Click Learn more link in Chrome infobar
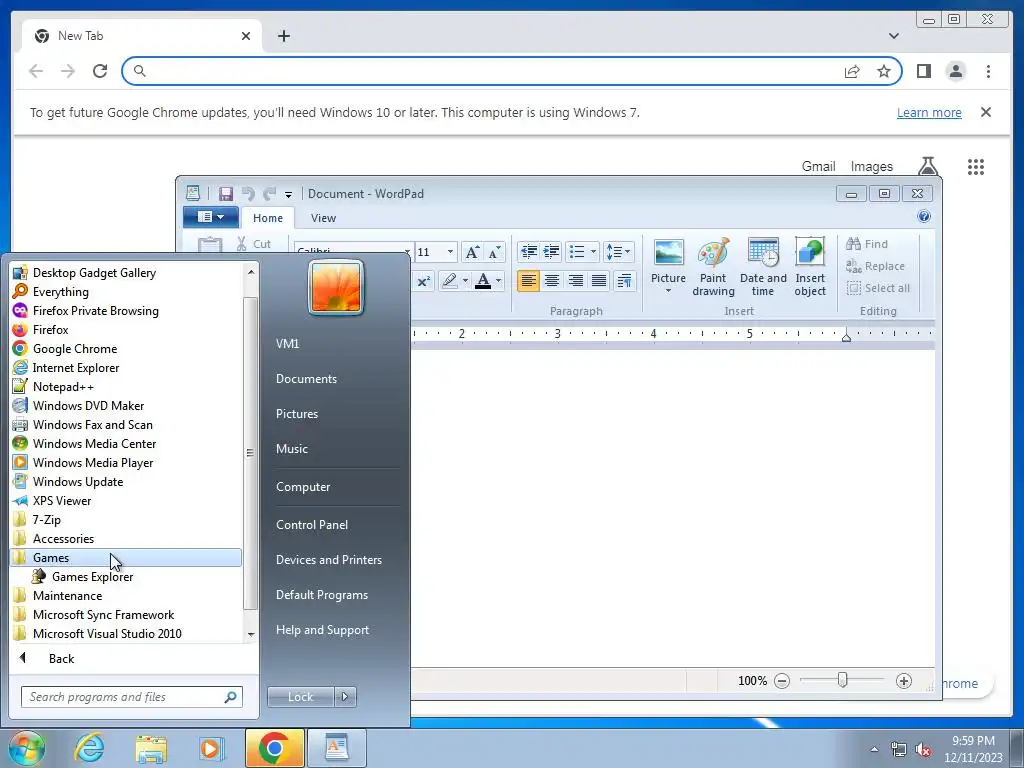Image resolution: width=1024 pixels, height=768 pixels. tap(929, 112)
